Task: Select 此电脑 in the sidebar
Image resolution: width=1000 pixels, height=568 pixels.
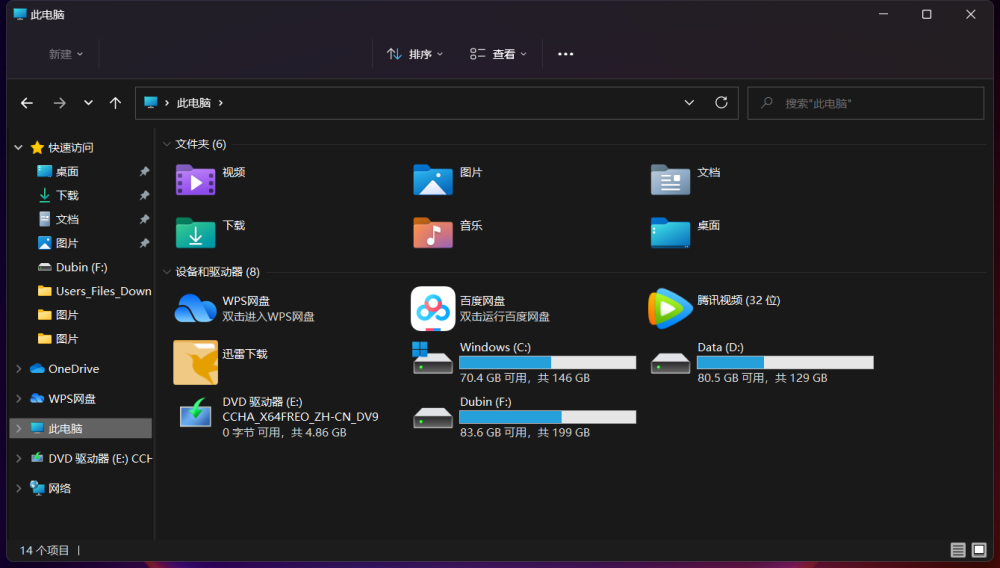Action: [x=80, y=428]
